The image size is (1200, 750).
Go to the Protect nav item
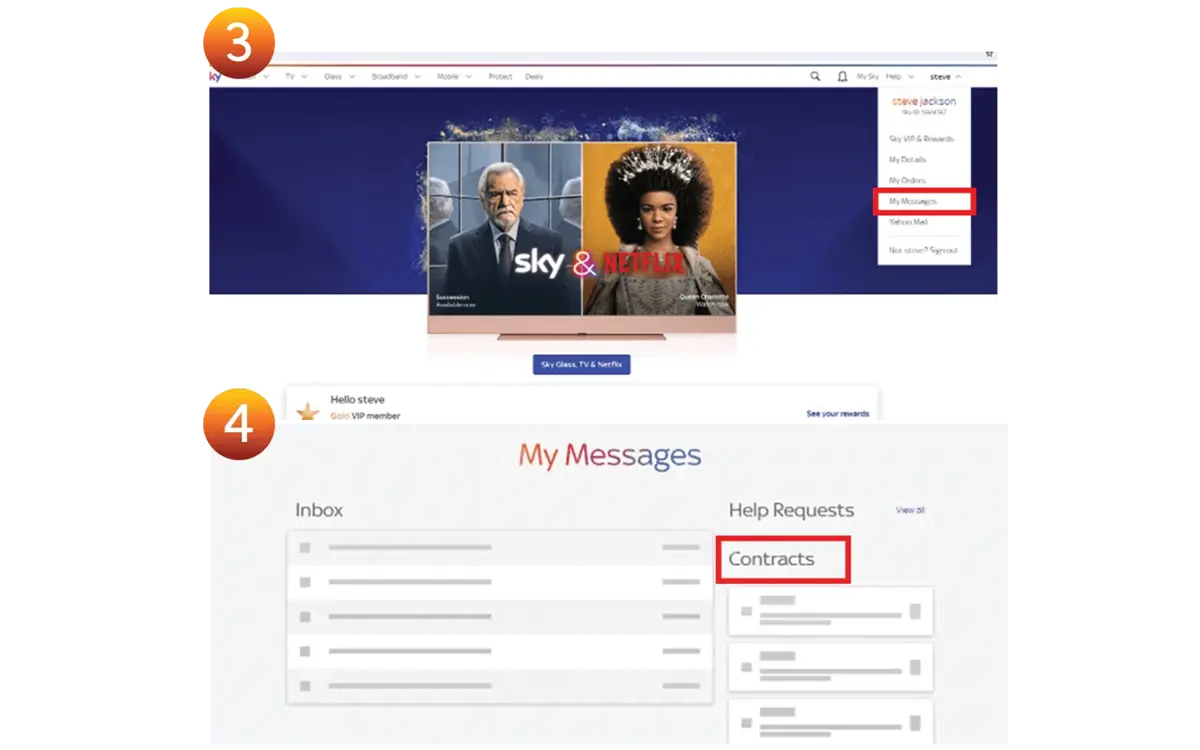pos(500,77)
